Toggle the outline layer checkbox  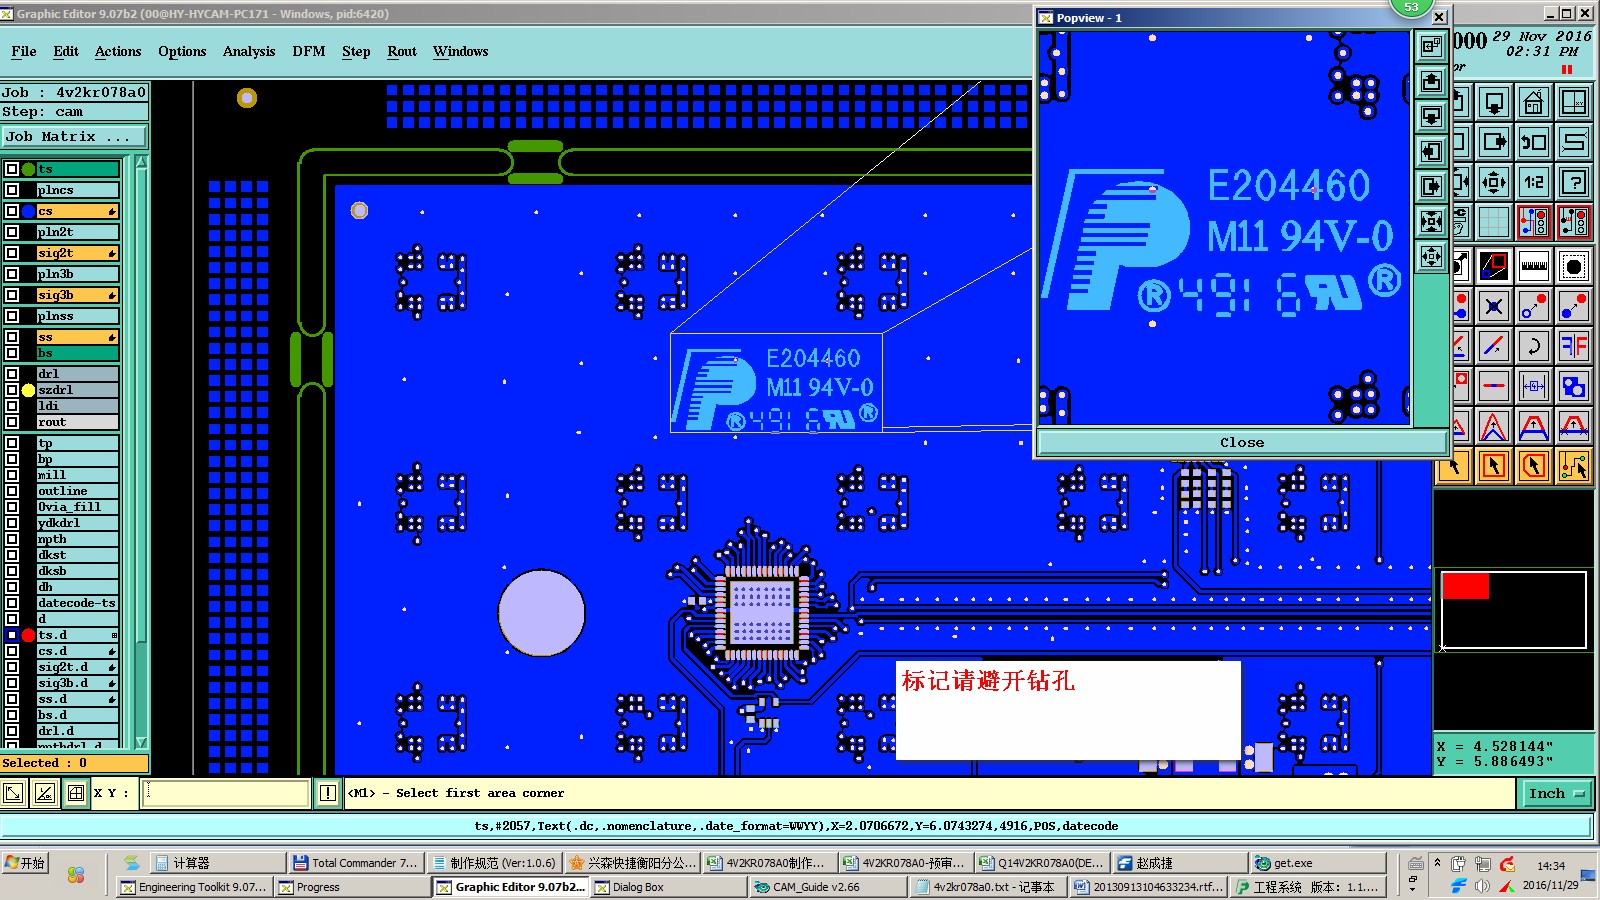click(12, 491)
